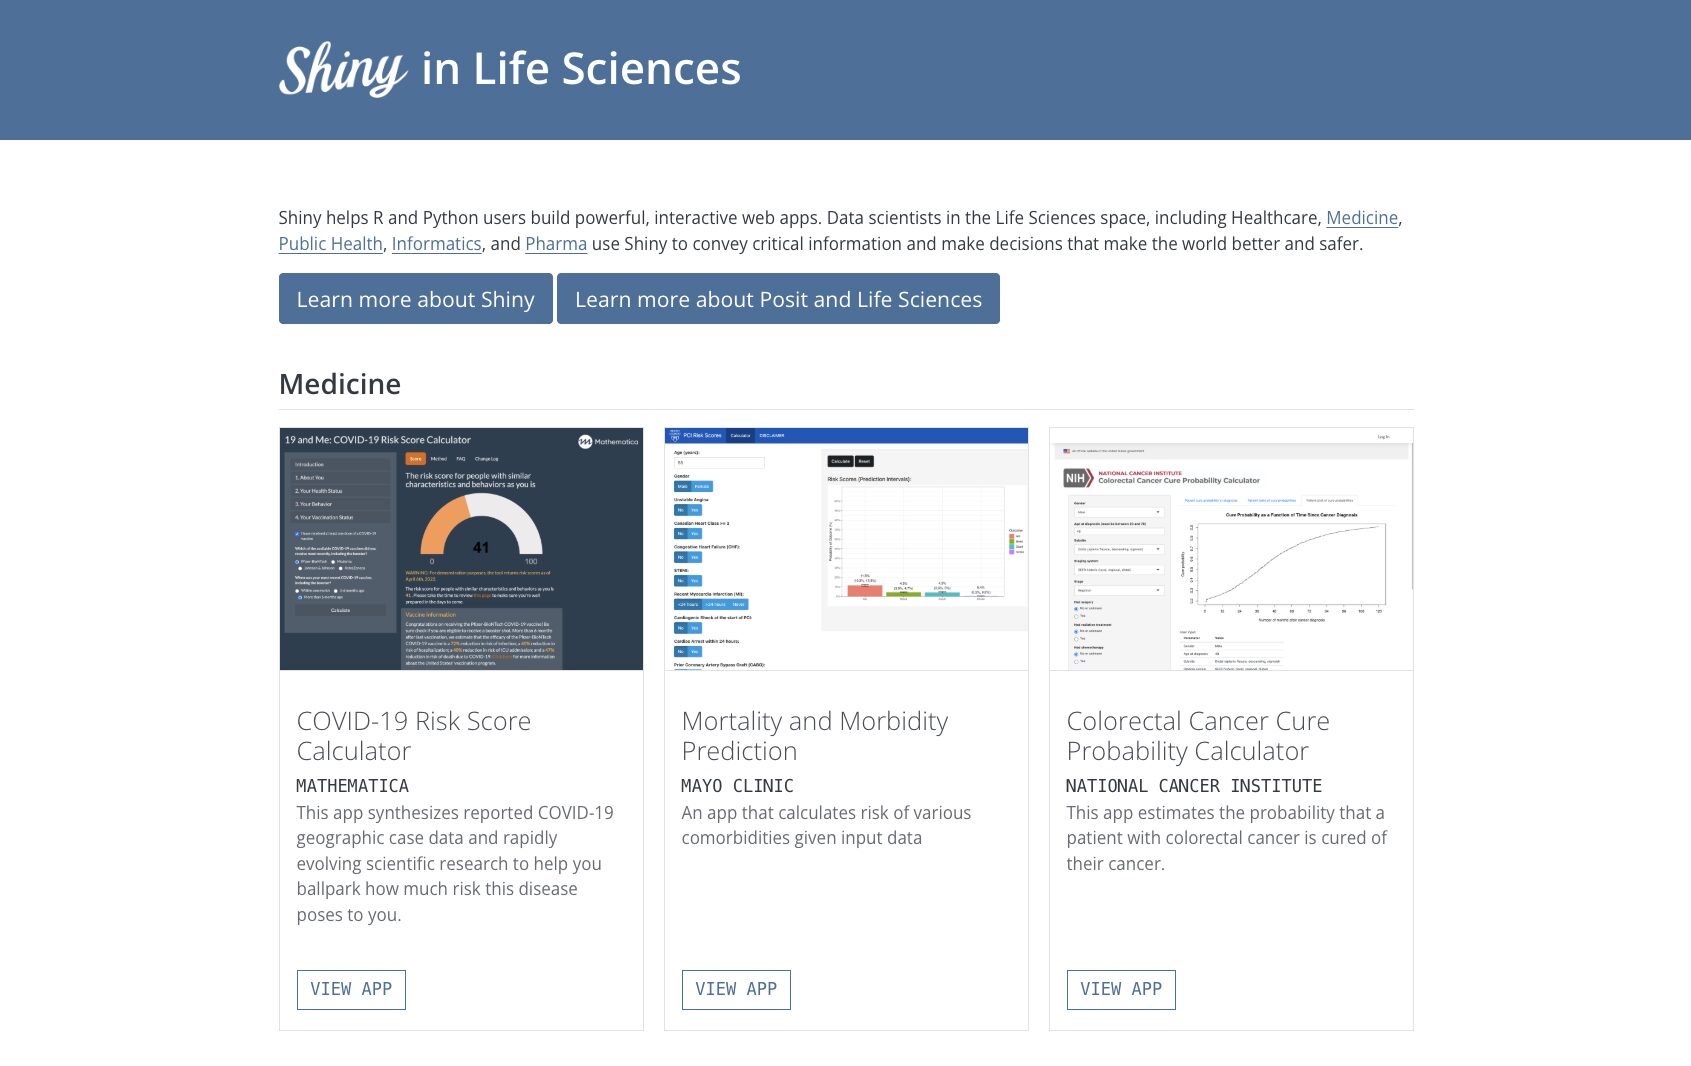The width and height of the screenshot is (1691, 1066).
Task: Open Mortality and Morbidity Prediction screenshot thumbnail
Action: coord(846,549)
